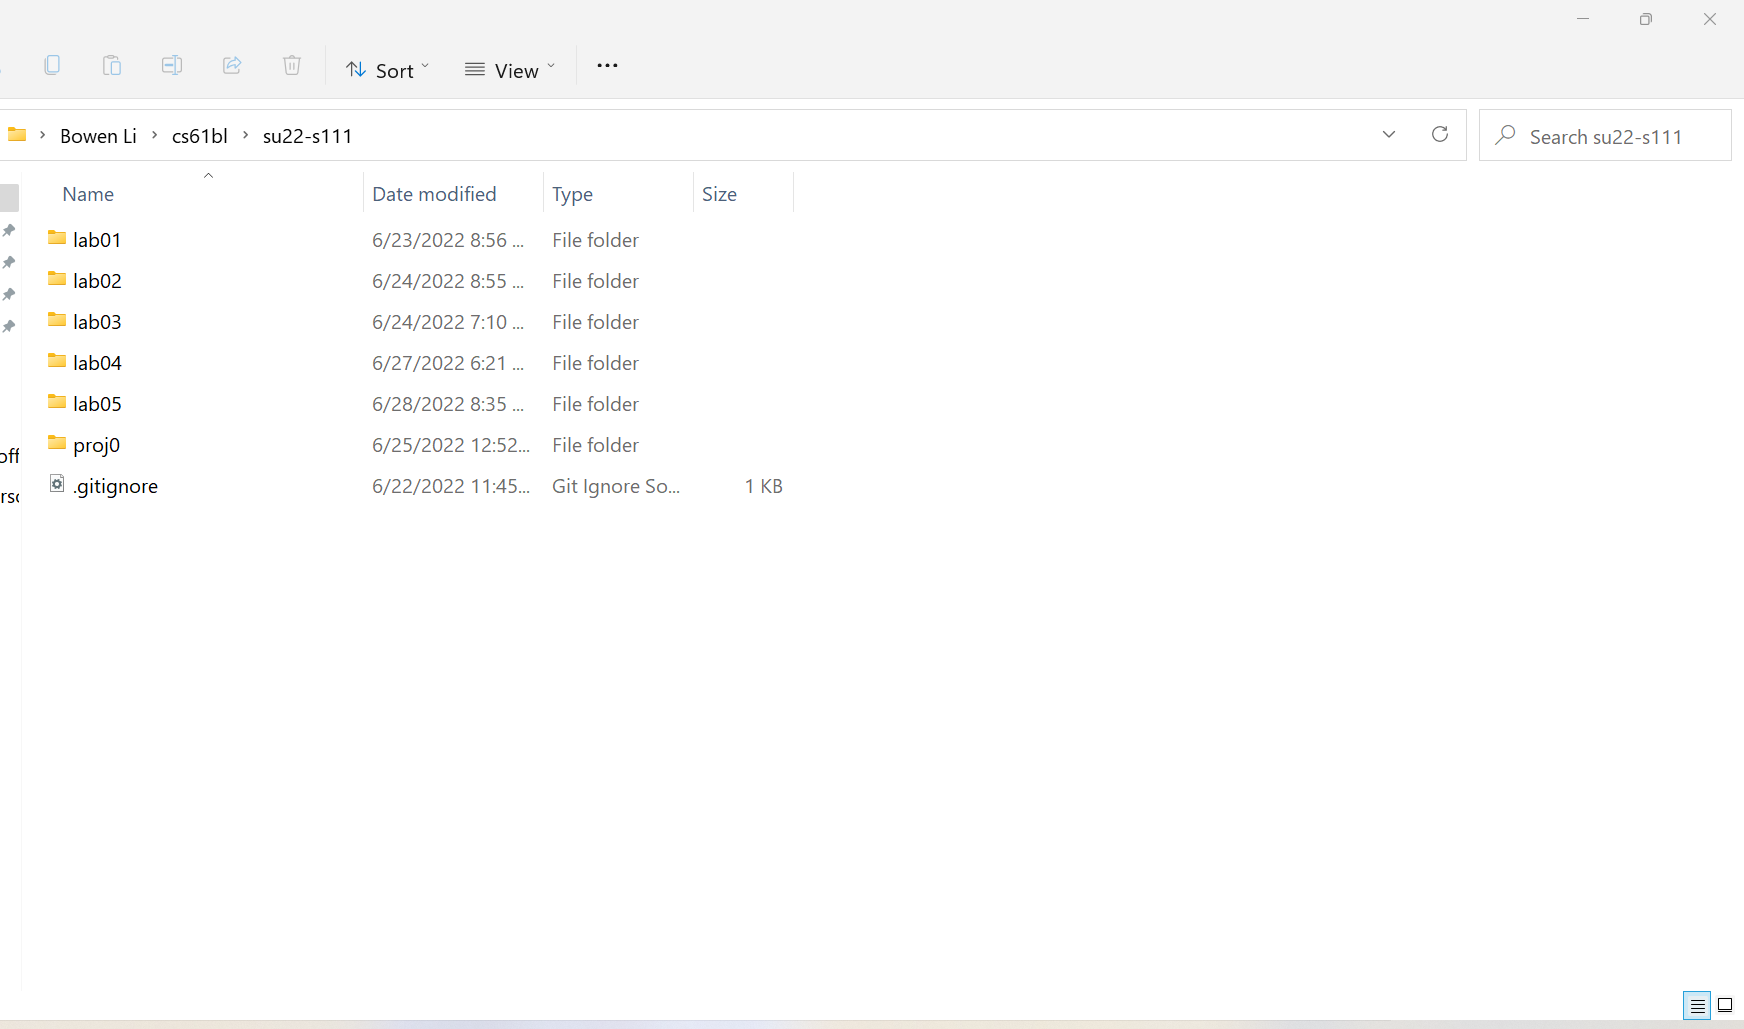Click the Share icon in toolbar
The width and height of the screenshot is (1744, 1029).
coord(232,66)
